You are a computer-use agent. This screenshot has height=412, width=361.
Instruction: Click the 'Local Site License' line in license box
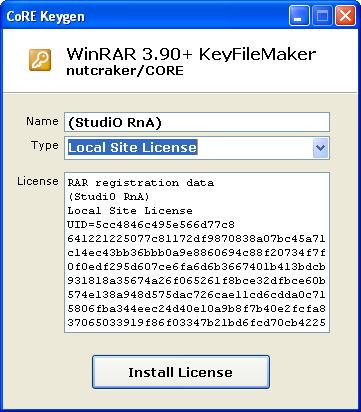pos(130,211)
